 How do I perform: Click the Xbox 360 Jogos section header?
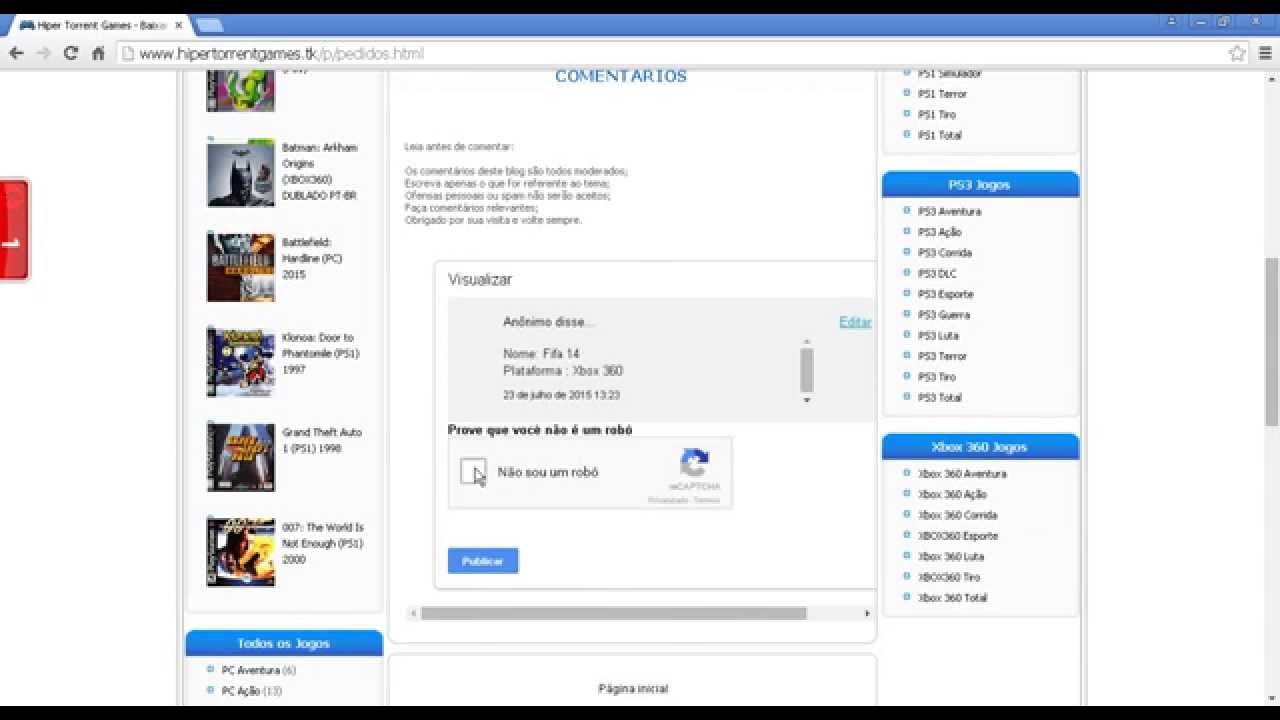(980, 447)
